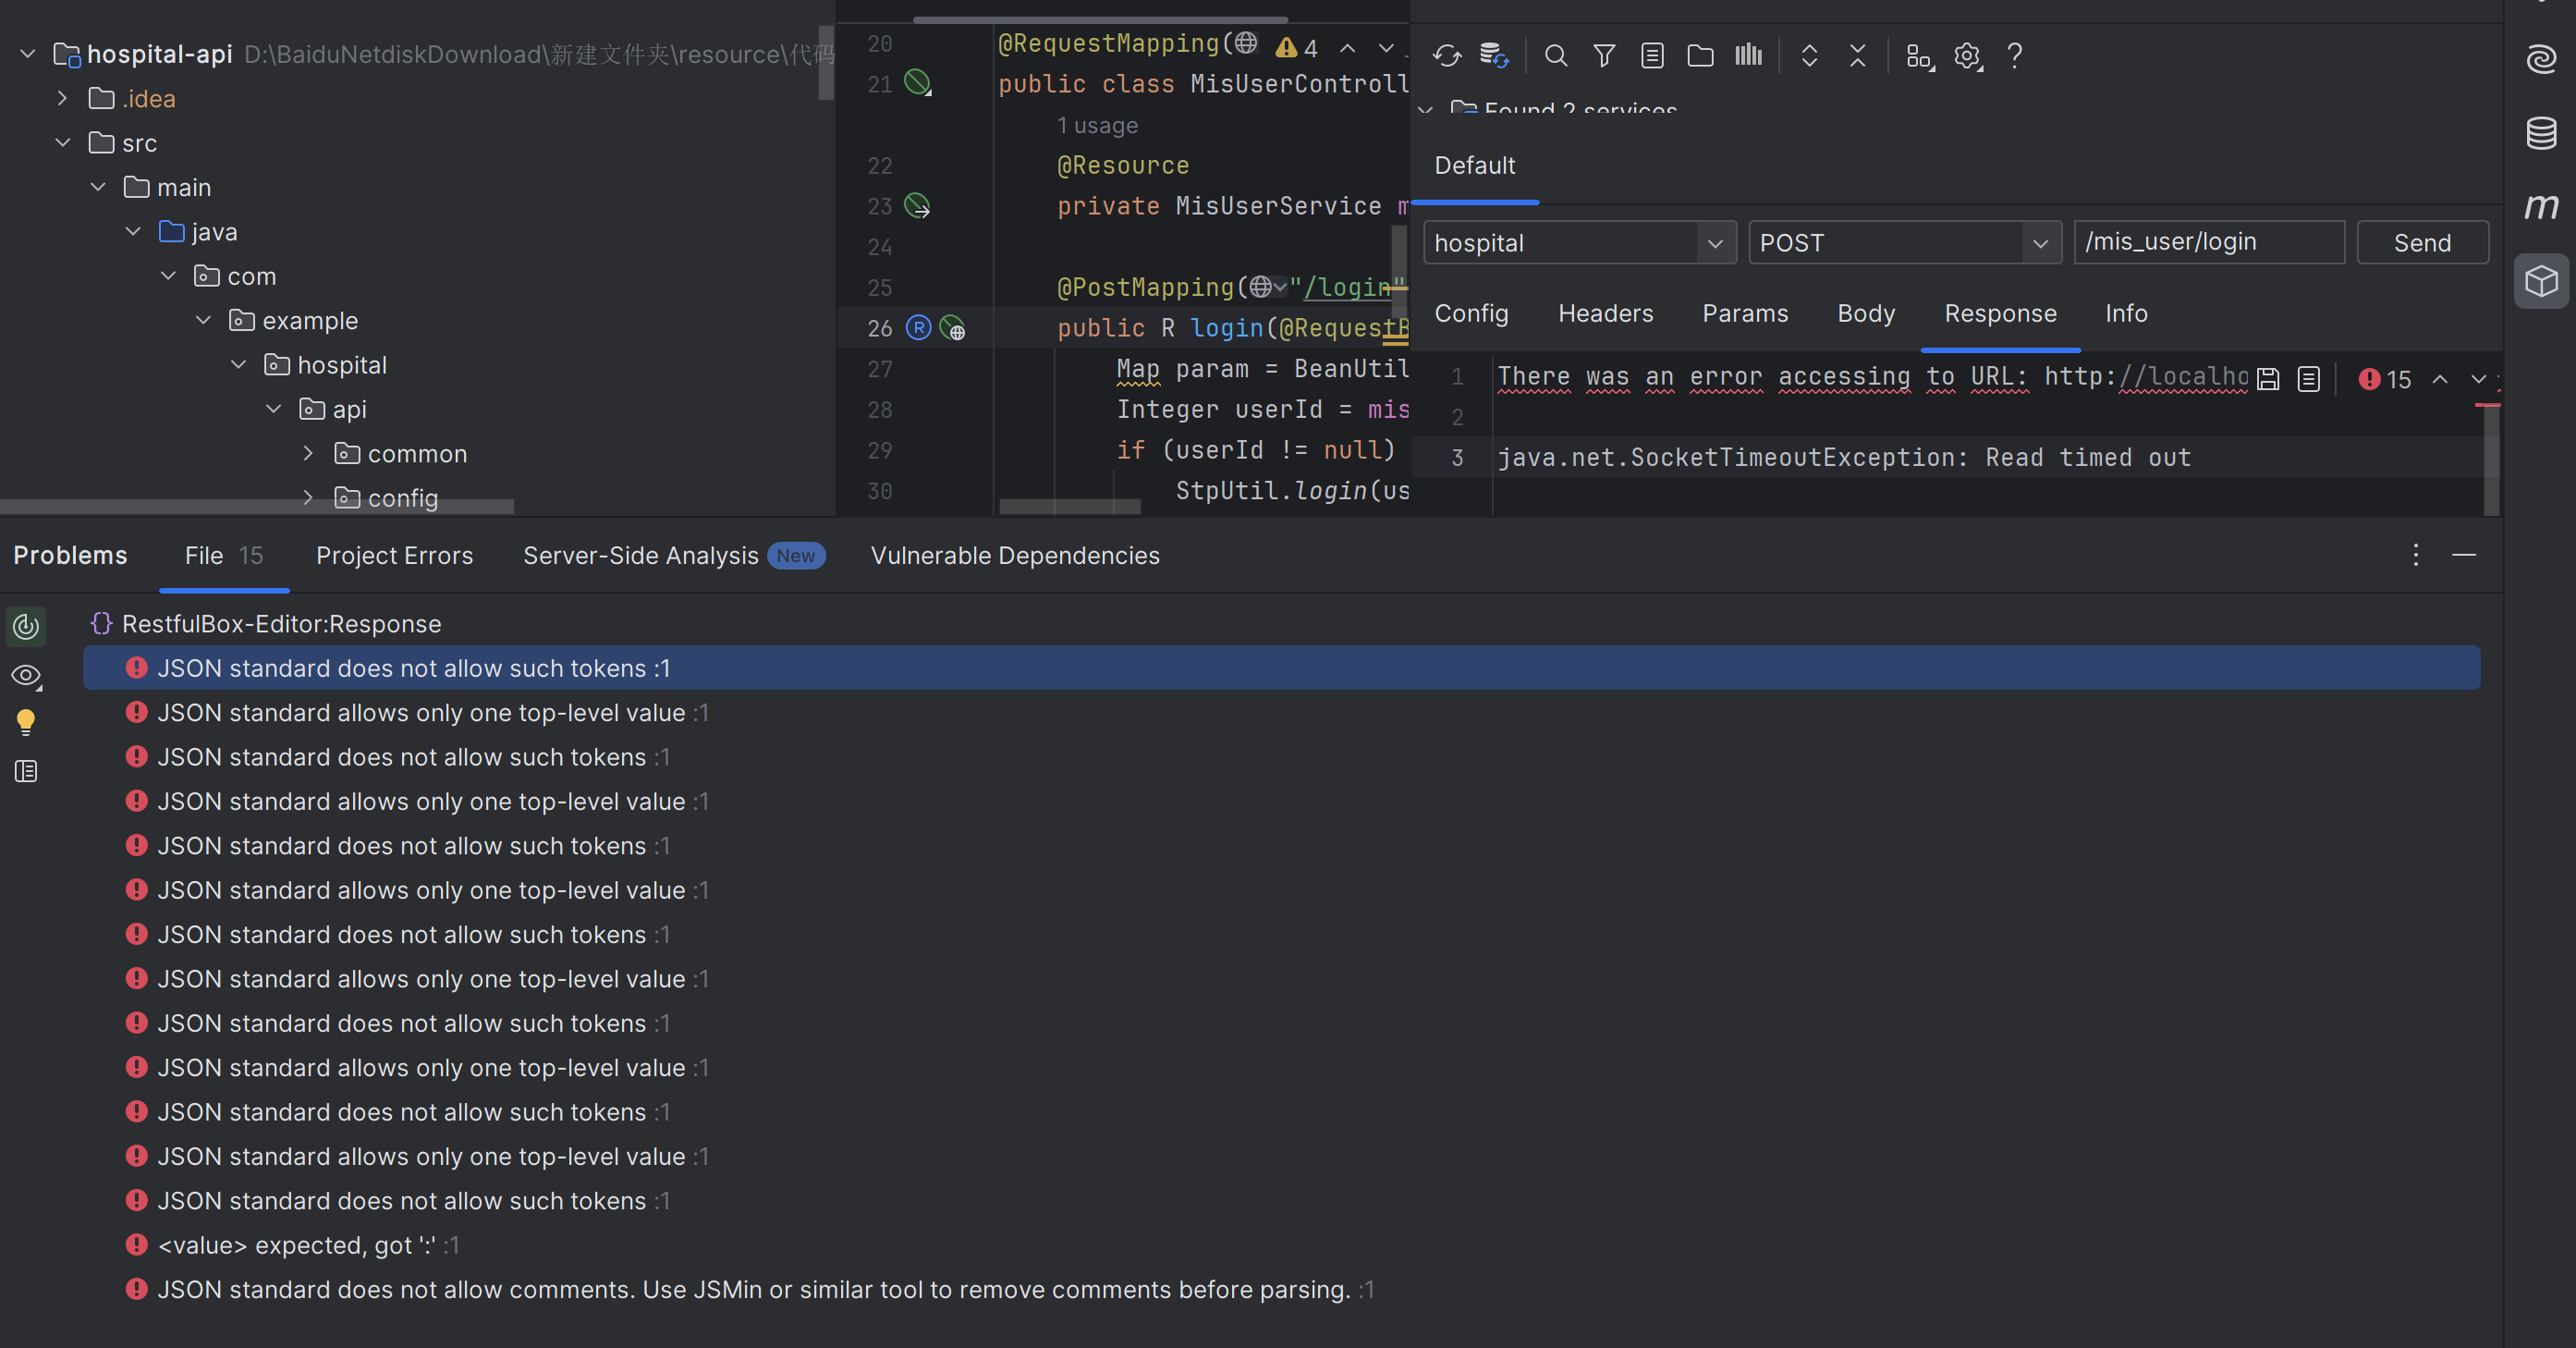
Task: Click the save response icon
Action: pos(2268,379)
